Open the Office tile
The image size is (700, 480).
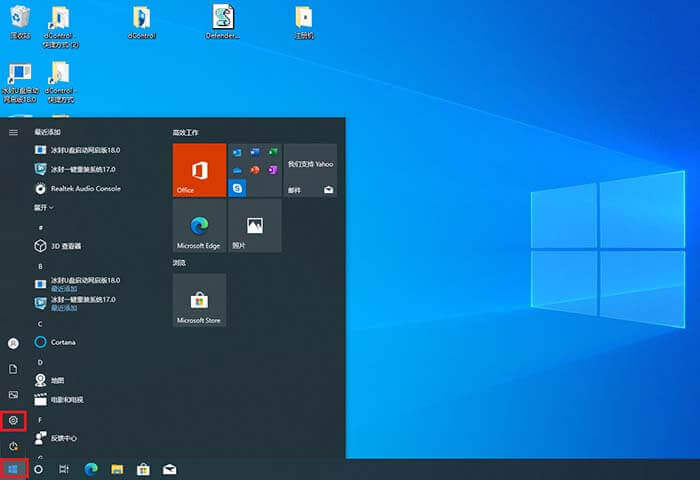pyautogui.click(x=199, y=170)
